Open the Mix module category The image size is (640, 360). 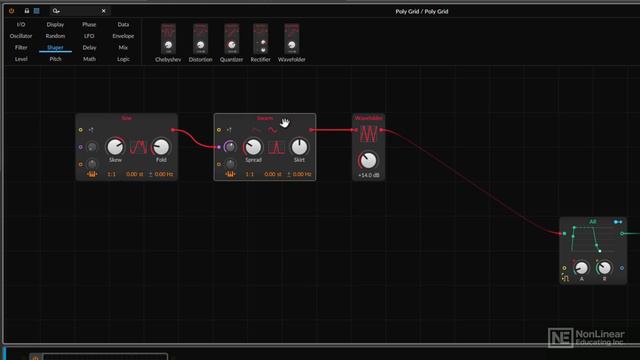pos(123,47)
